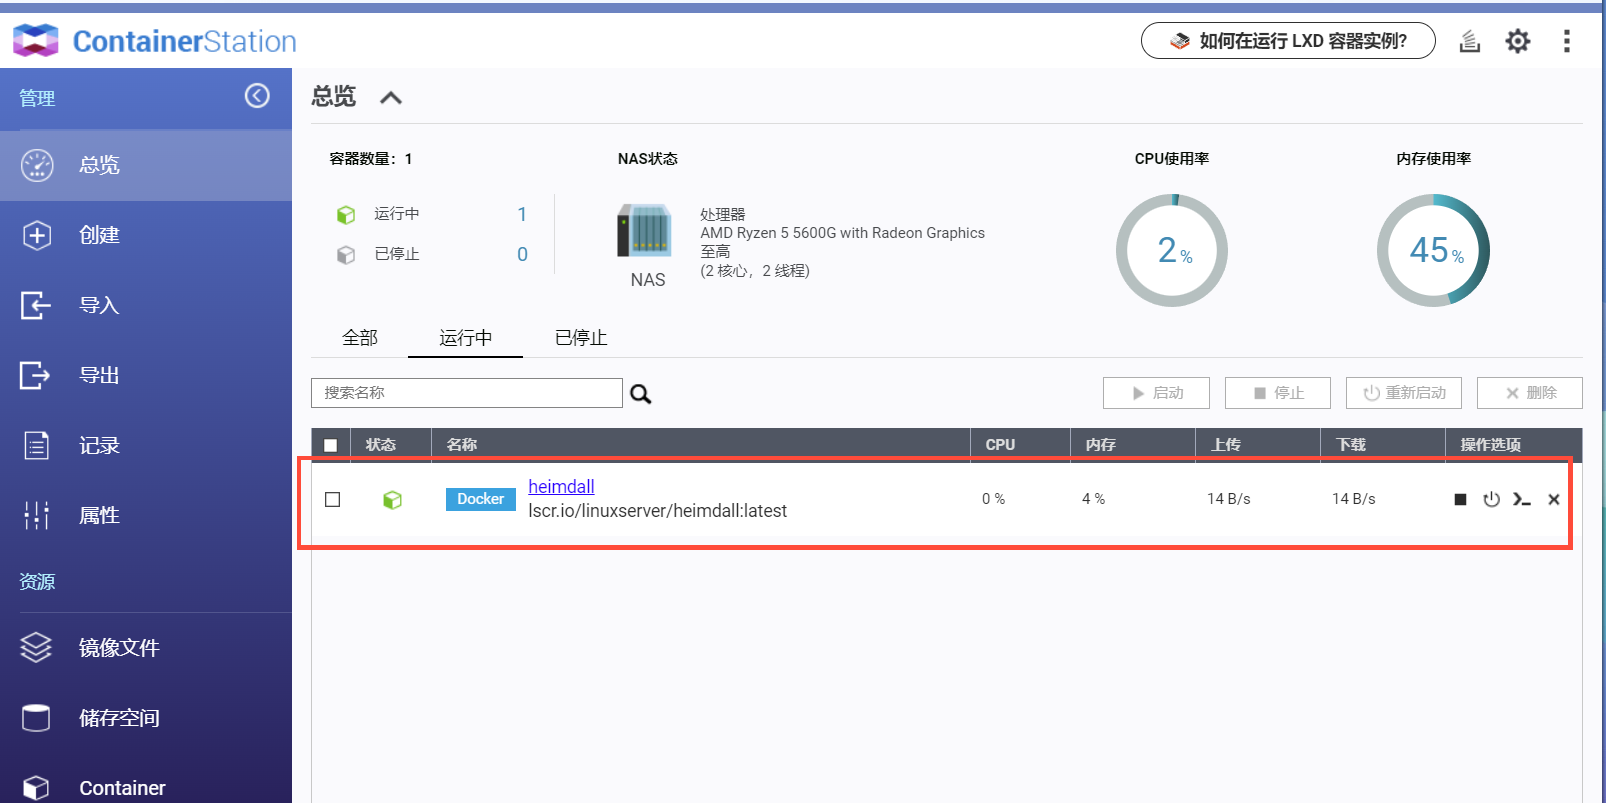
Task: Click the ContainerStation logo icon
Action: [x=36, y=41]
